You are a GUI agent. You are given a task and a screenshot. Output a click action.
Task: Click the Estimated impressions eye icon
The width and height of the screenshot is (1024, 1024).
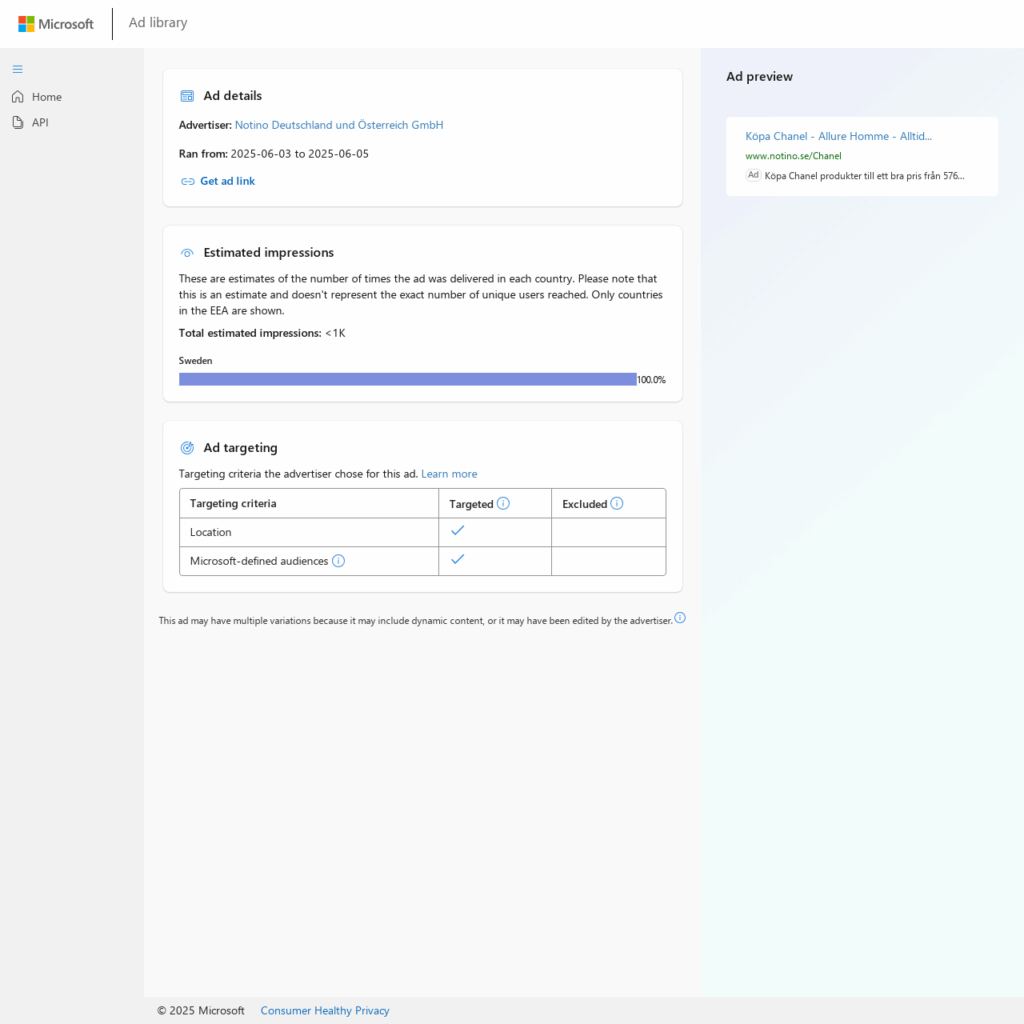click(187, 253)
